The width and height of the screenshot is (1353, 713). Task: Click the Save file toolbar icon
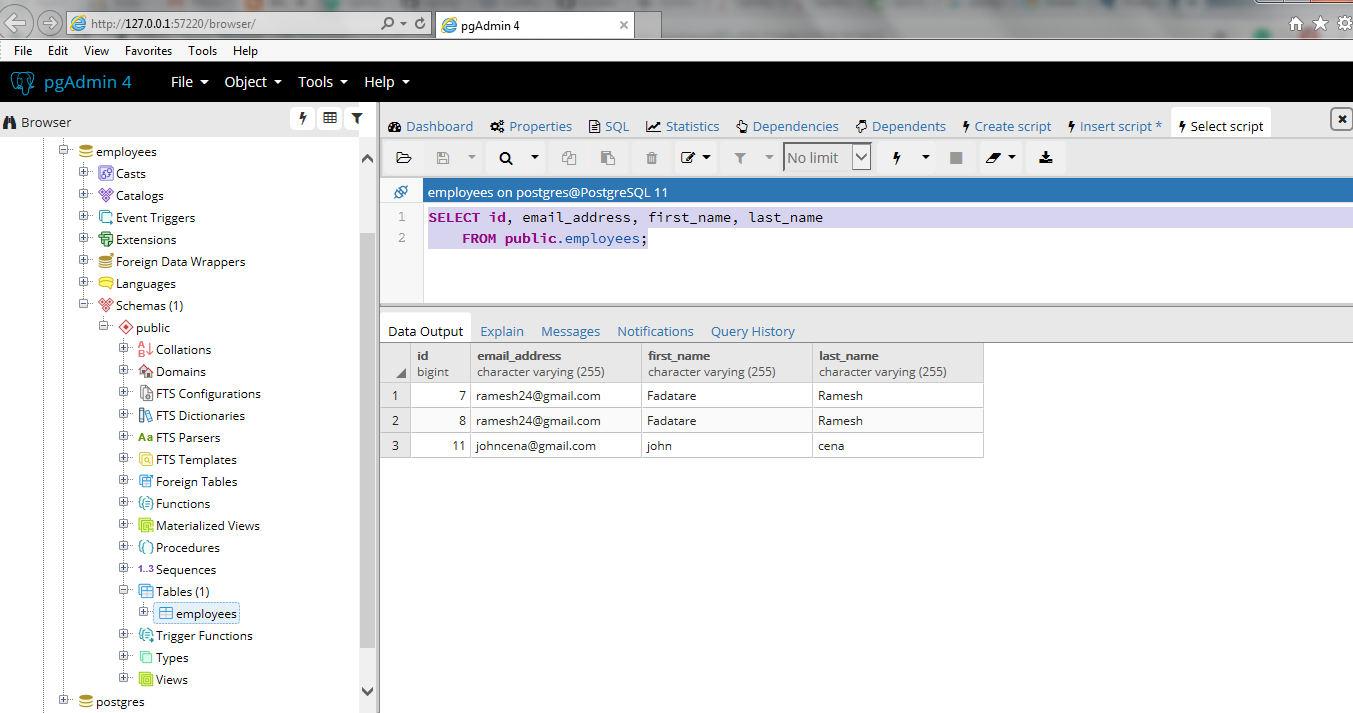tap(443, 158)
